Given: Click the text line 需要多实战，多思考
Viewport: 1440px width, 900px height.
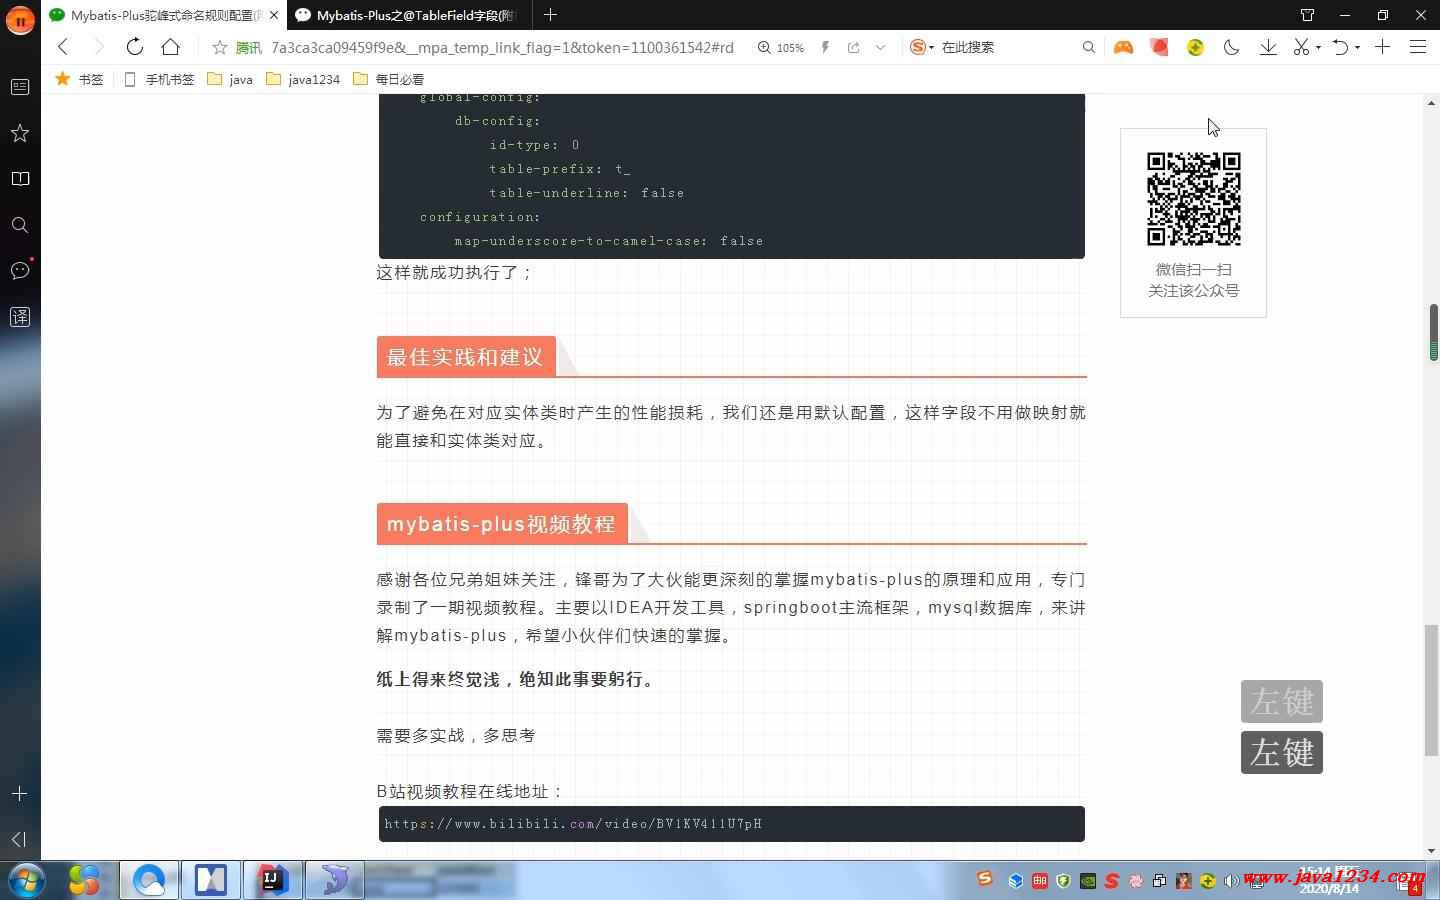Looking at the screenshot, I should pos(456,735).
